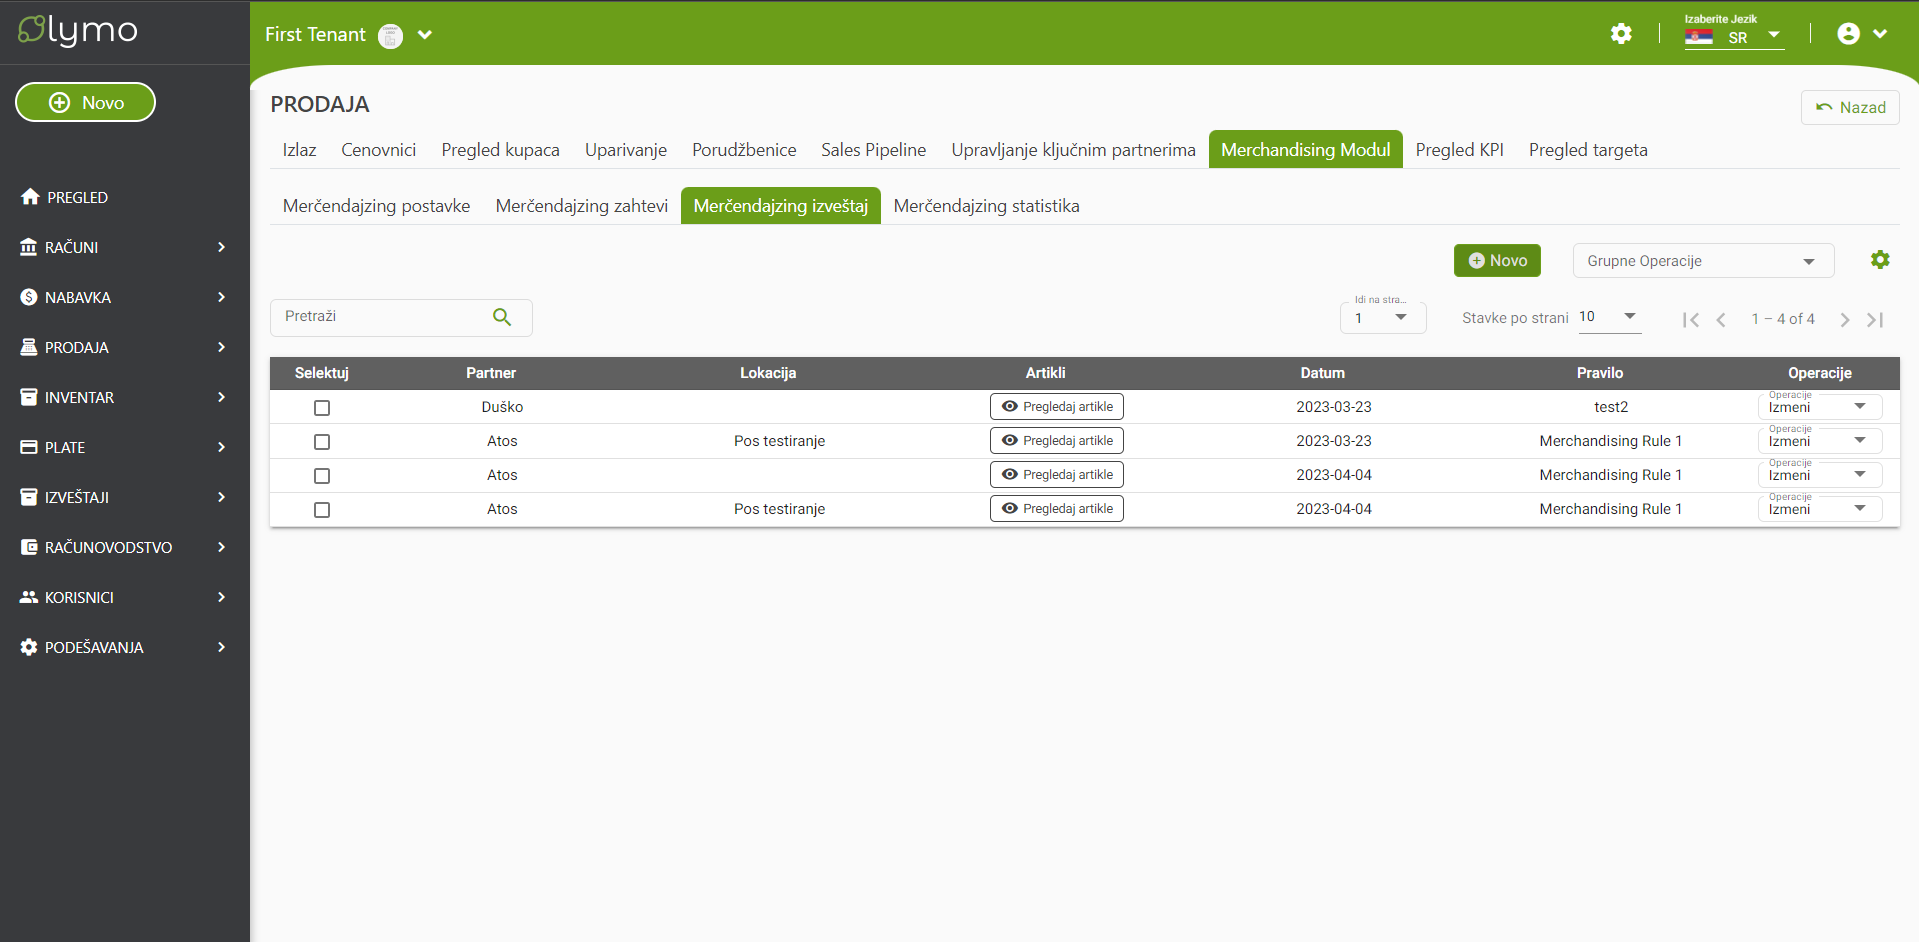
Task: Open the Grupne Operacije dropdown
Action: [1703, 261]
